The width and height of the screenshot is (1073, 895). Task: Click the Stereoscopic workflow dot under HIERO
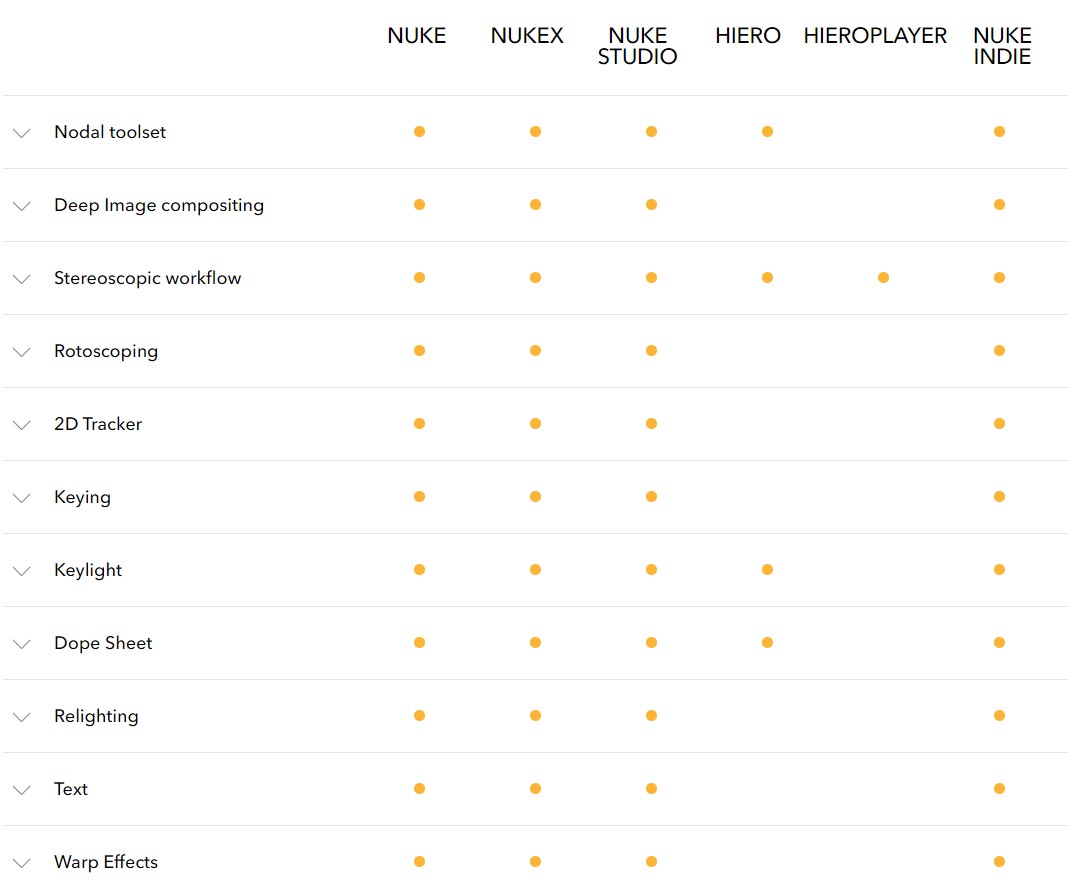[767, 277]
